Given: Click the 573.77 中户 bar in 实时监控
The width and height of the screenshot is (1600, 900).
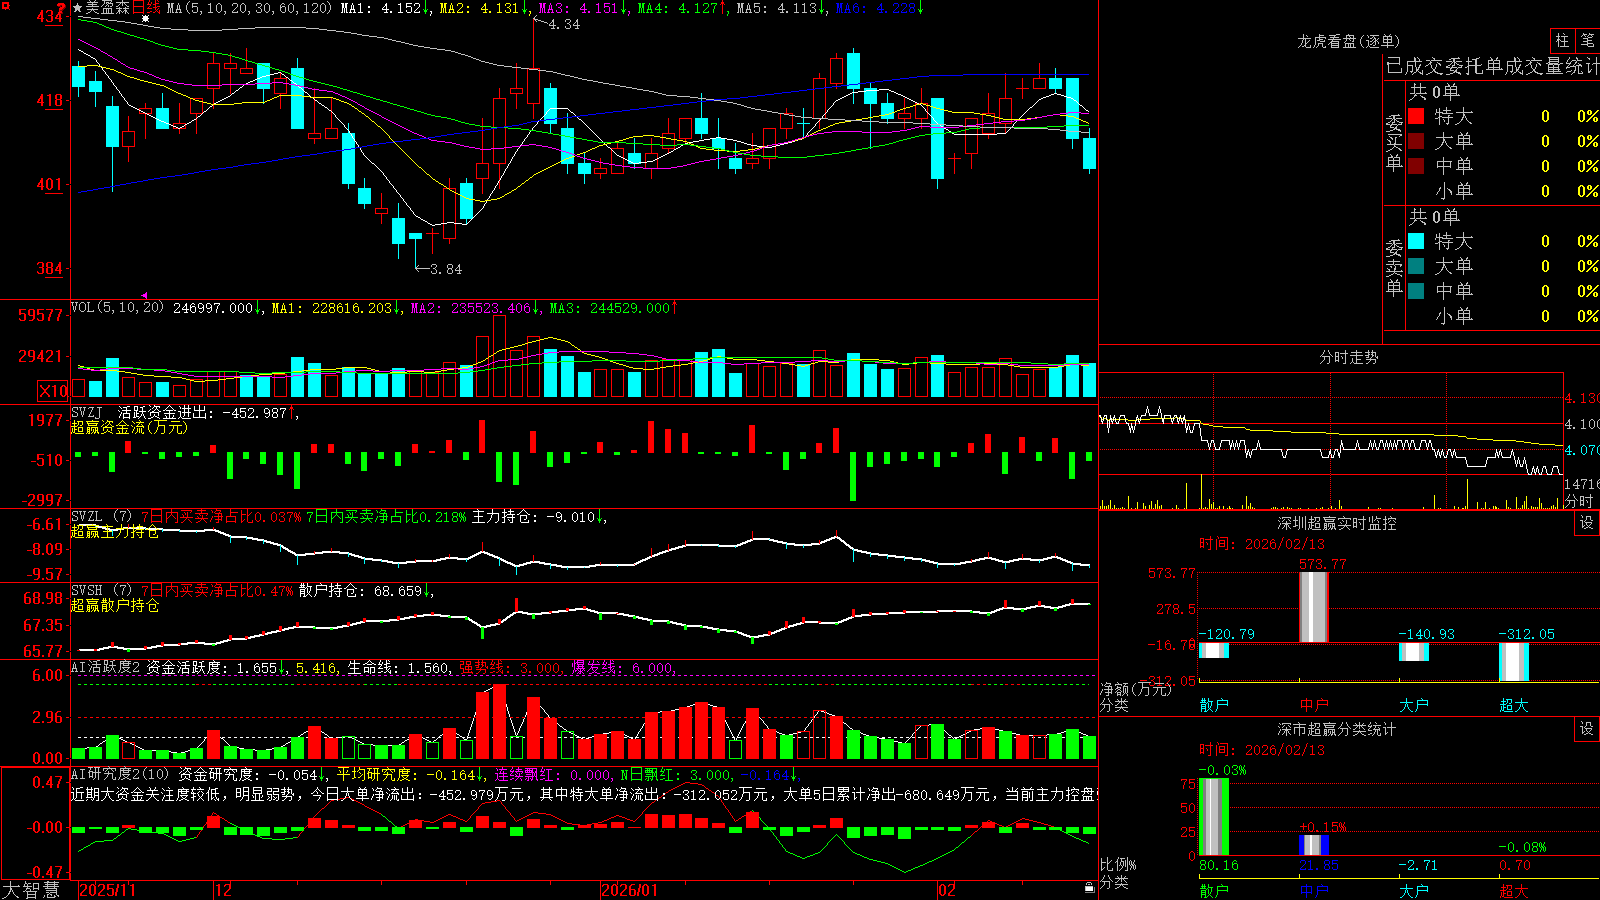Looking at the screenshot, I should [x=1313, y=607].
